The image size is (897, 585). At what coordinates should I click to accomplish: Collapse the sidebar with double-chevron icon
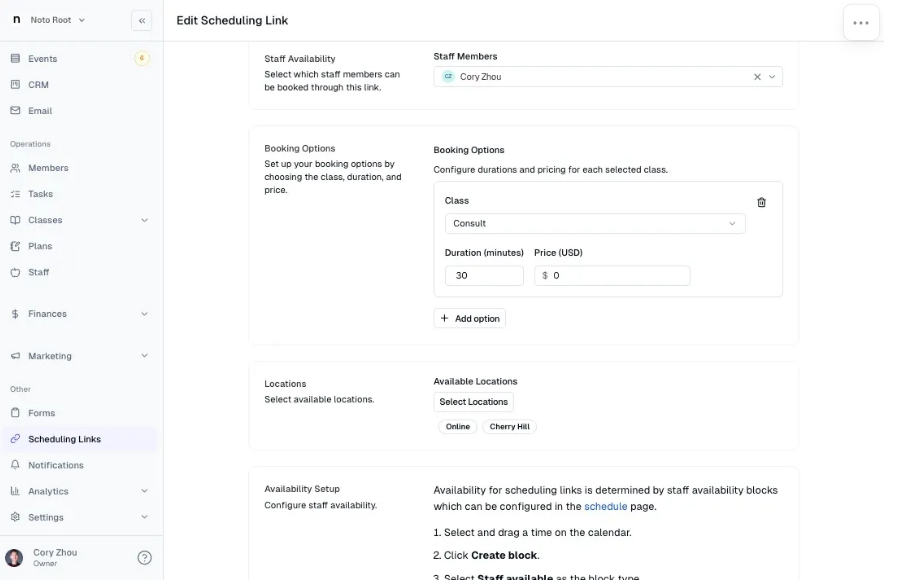click(x=141, y=21)
